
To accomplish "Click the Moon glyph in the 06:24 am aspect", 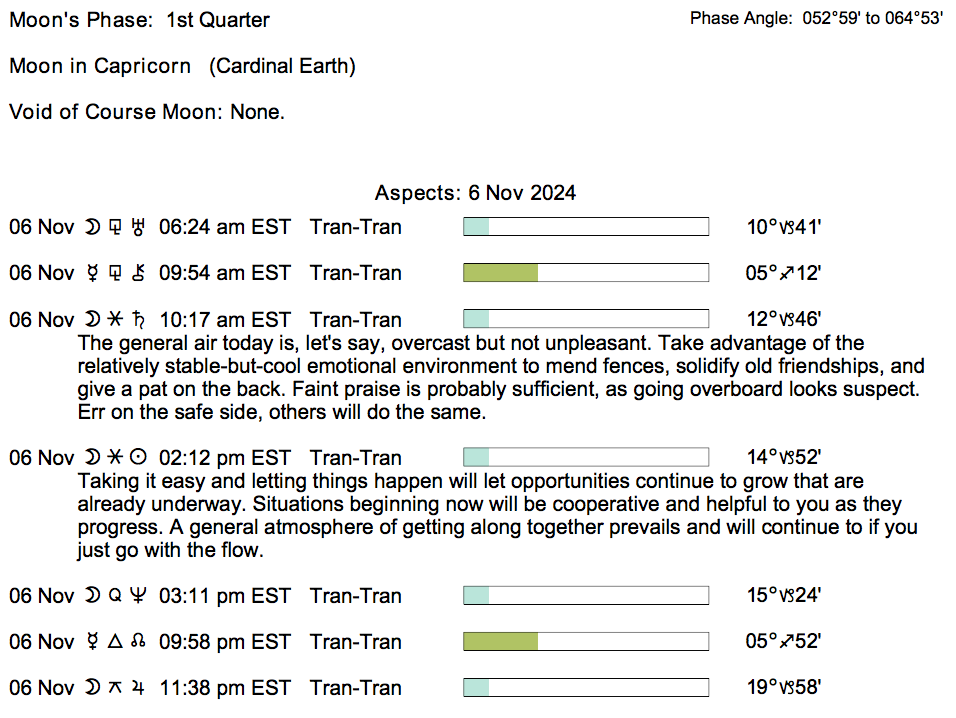I will point(93,227).
